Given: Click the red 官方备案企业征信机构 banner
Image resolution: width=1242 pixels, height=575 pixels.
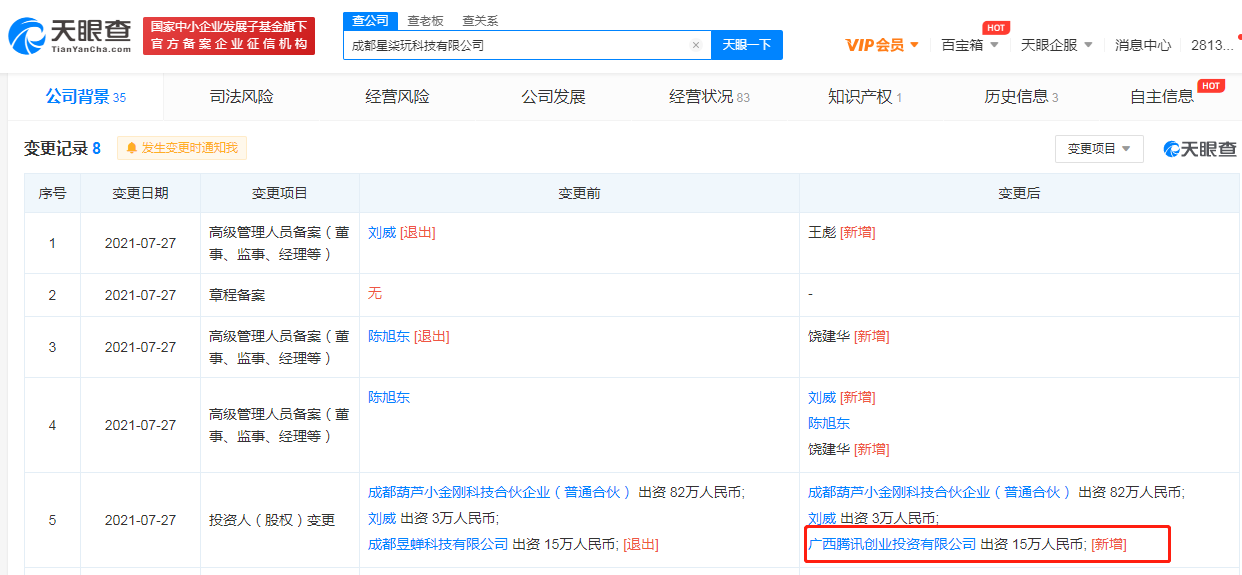Looking at the screenshot, I should [229, 36].
